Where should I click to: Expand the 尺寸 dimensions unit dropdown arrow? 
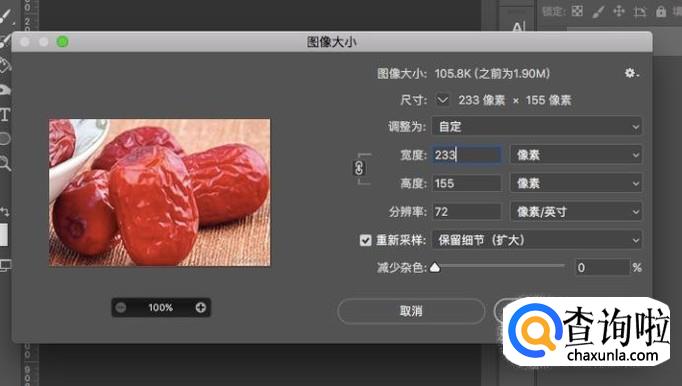(442, 100)
